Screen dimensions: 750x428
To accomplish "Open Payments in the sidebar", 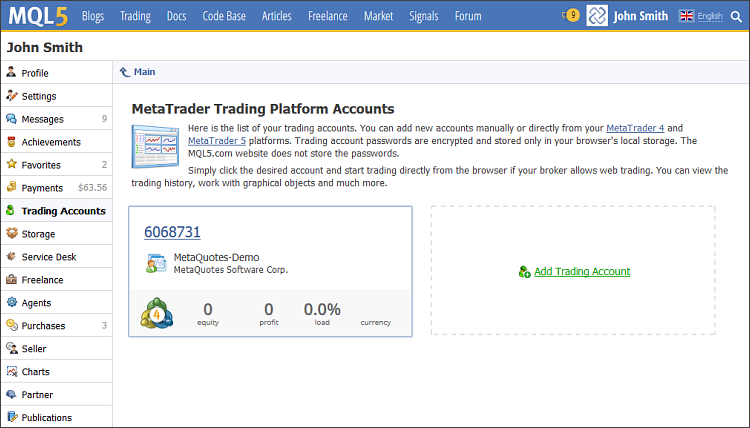I will coord(56,187).
